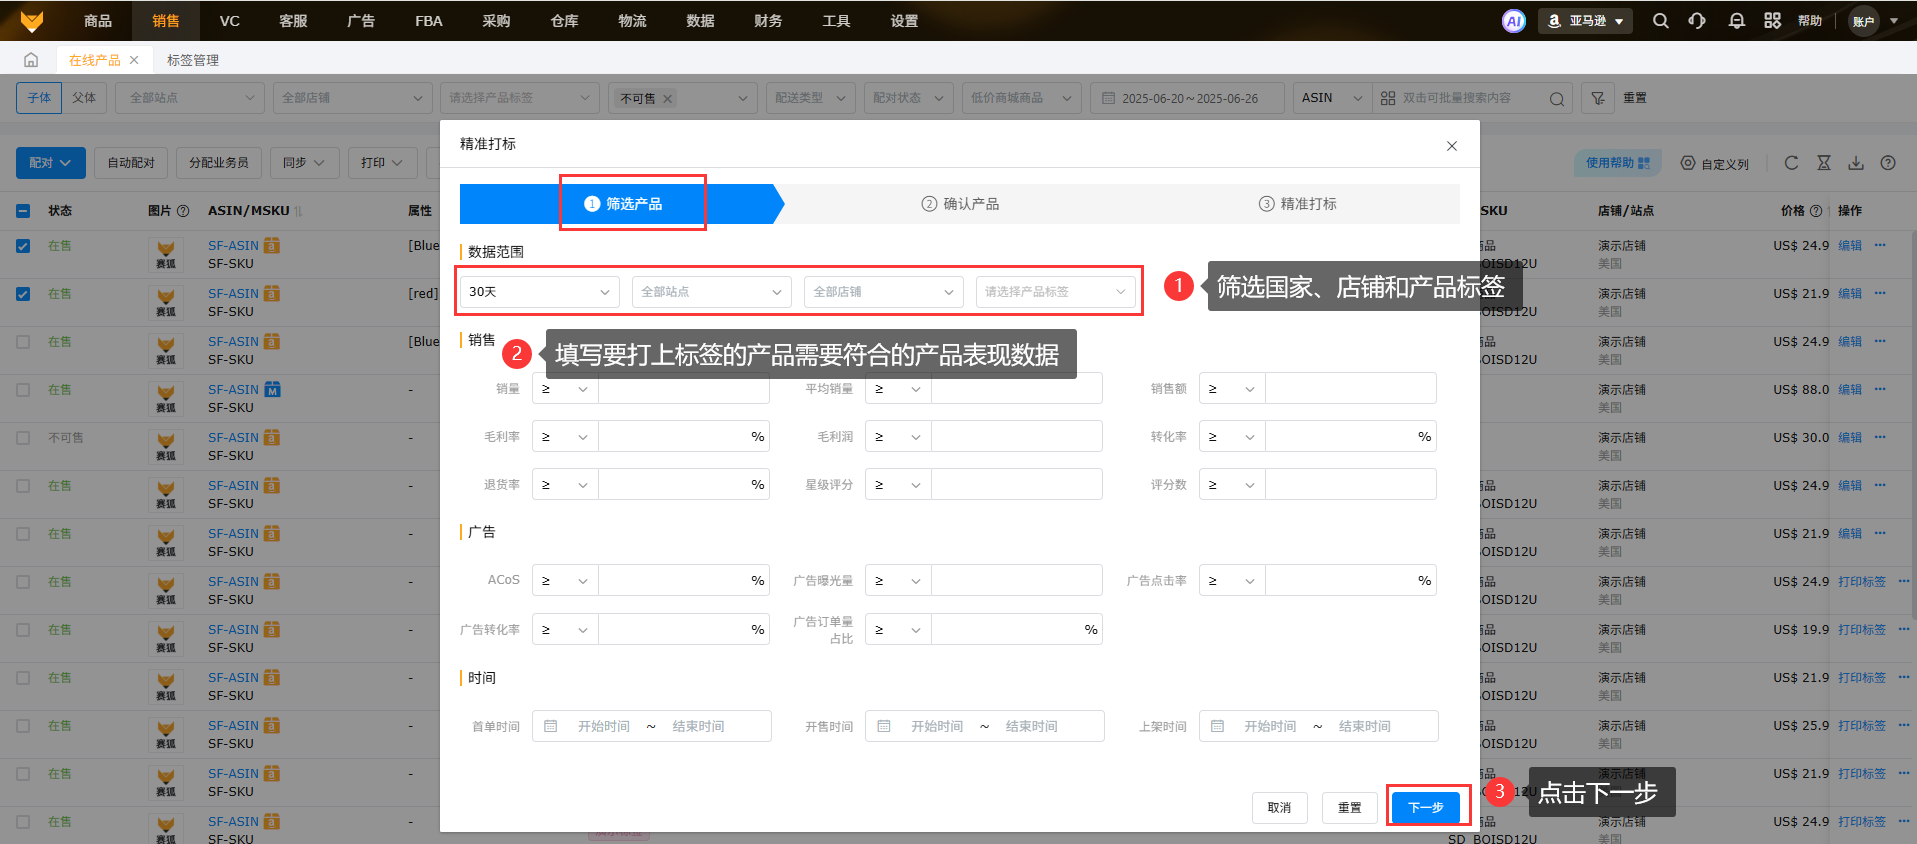The width and height of the screenshot is (1917, 844).
Task: Click the search magnifier in top bar
Action: [1661, 21]
